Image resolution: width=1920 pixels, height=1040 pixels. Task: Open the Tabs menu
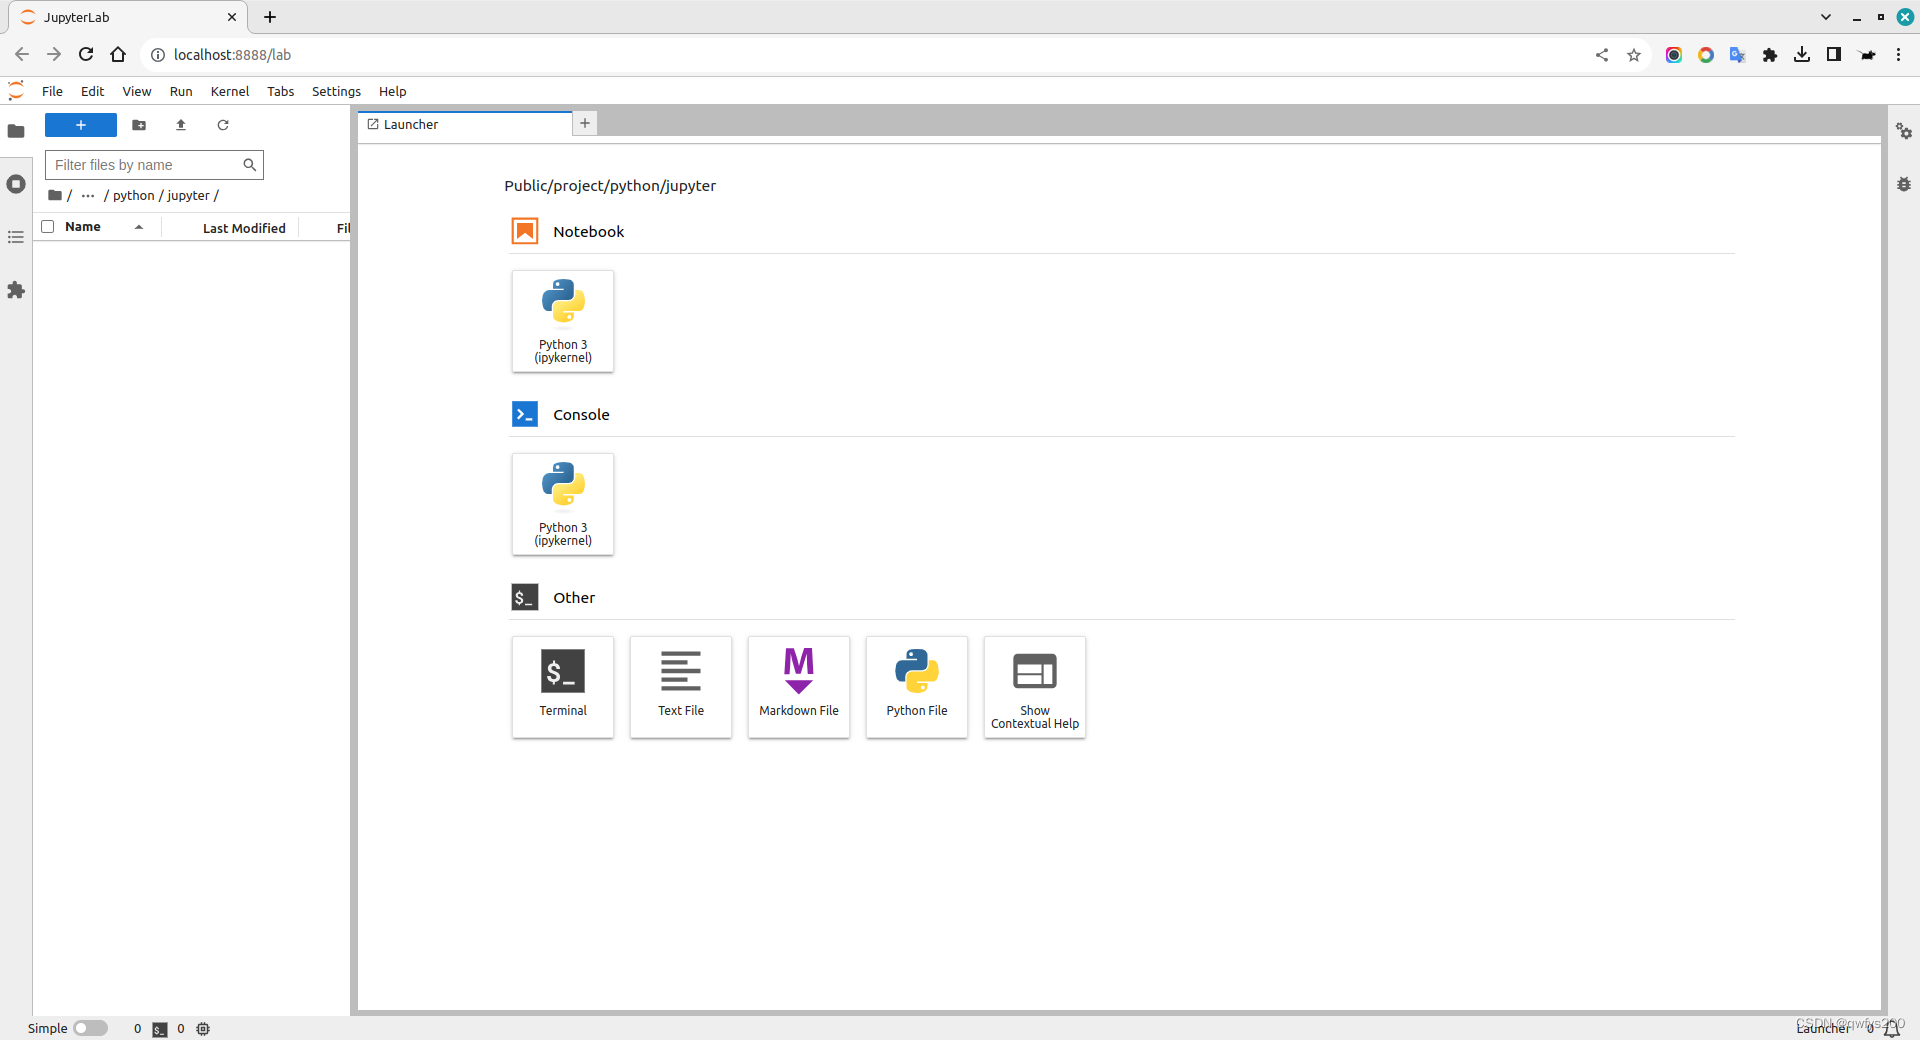tap(280, 91)
